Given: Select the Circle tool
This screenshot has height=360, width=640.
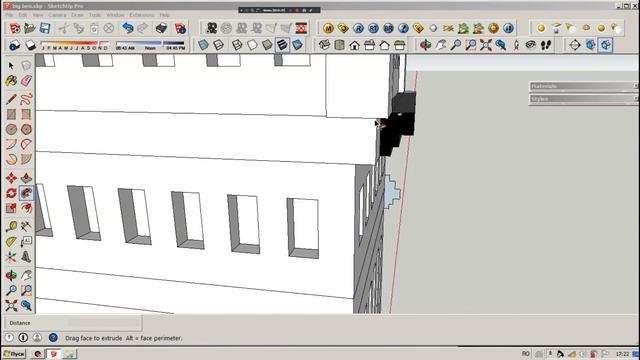Looking at the screenshot, I should pos(11,129).
